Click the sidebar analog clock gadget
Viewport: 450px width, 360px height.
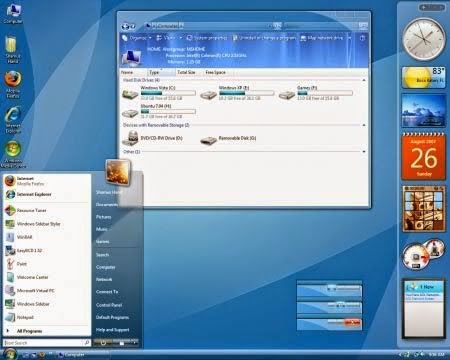tap(423, 39)
